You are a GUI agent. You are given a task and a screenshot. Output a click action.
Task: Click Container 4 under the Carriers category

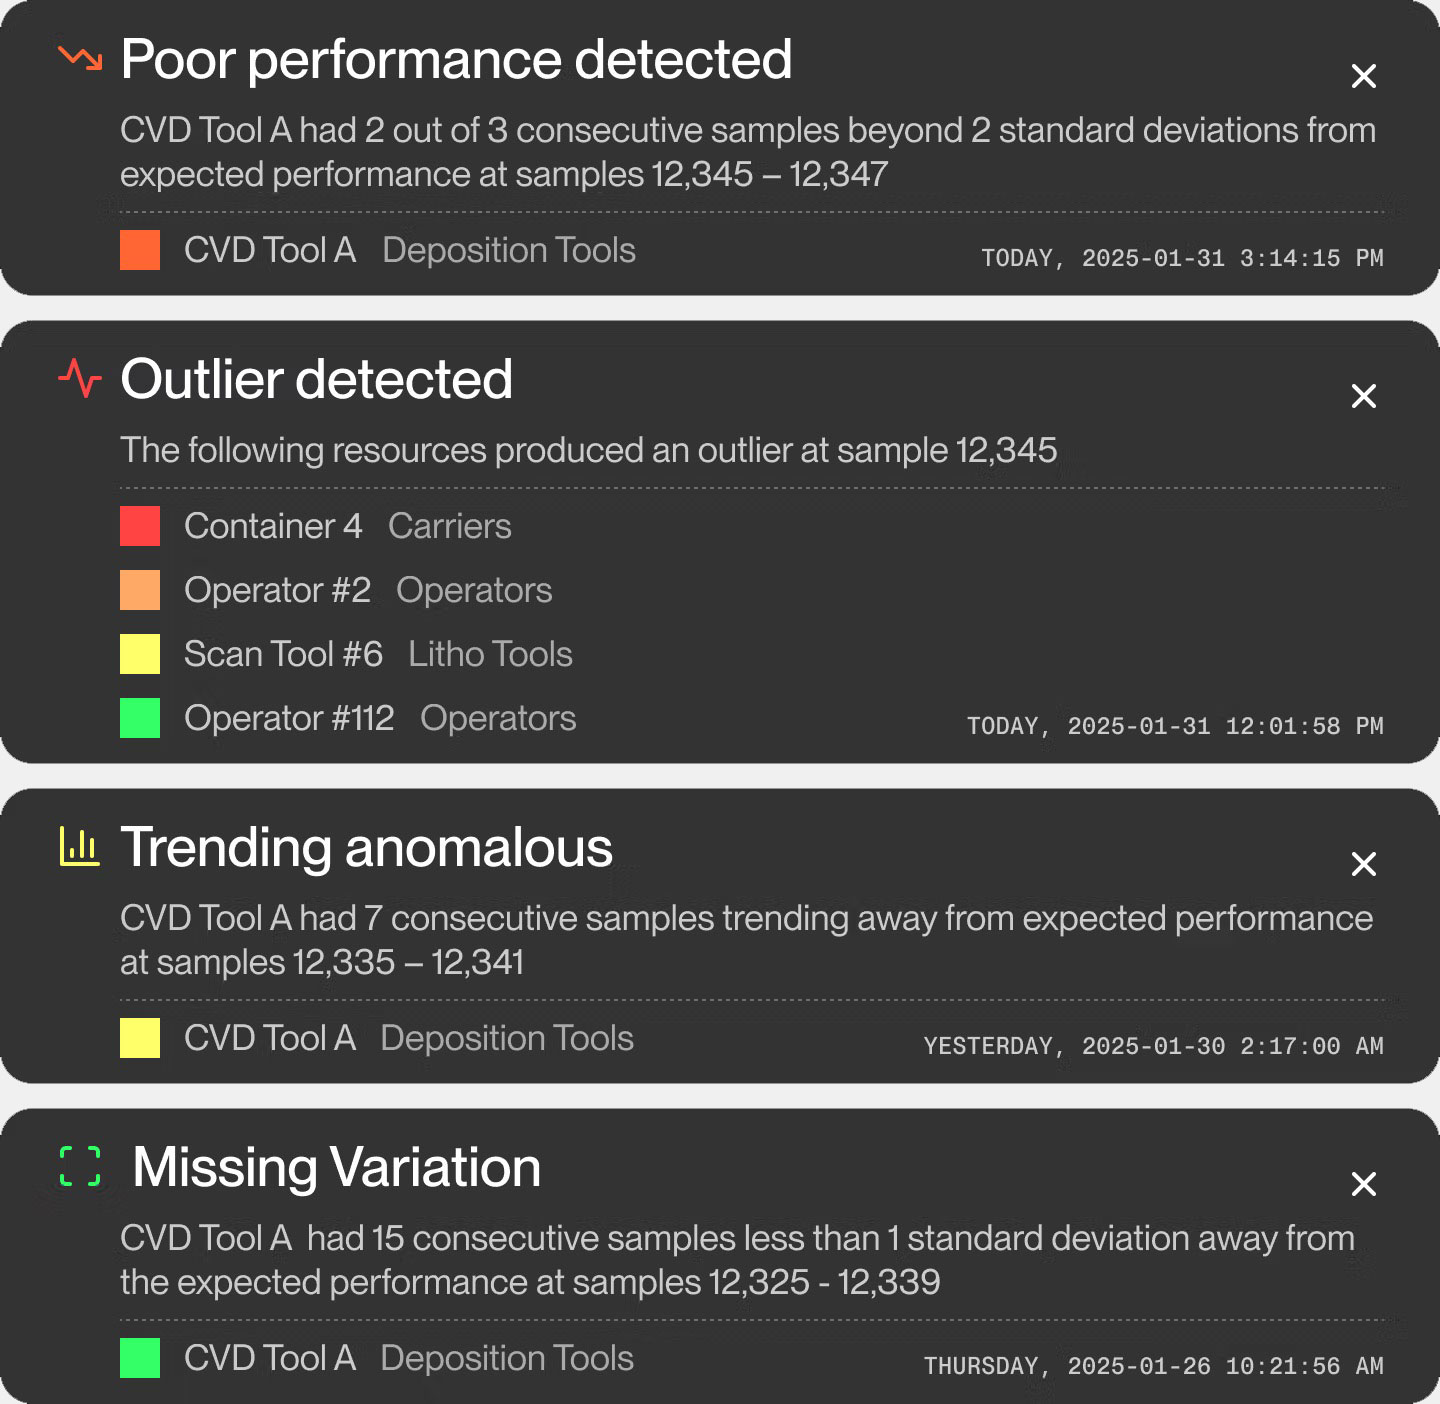(x=273, y=525)
